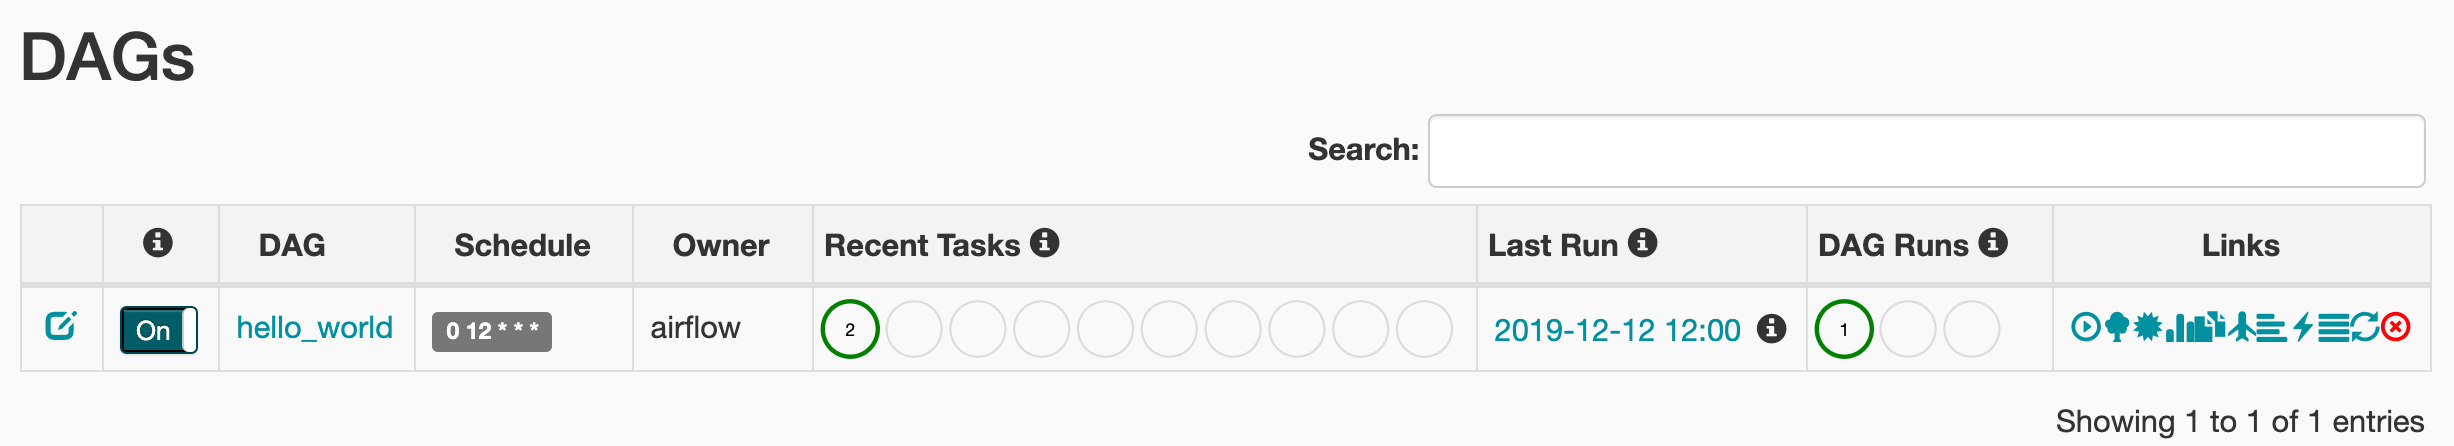Open the 2019-12-12 12:00 last run link
Viewport: 2454px width, 446px height.
pyautogui.click(x=1617, y=330)
